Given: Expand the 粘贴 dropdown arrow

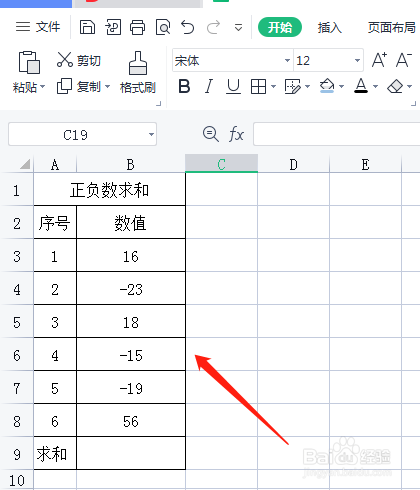Looking at the screenshot, I should click(x=43, y=87).
